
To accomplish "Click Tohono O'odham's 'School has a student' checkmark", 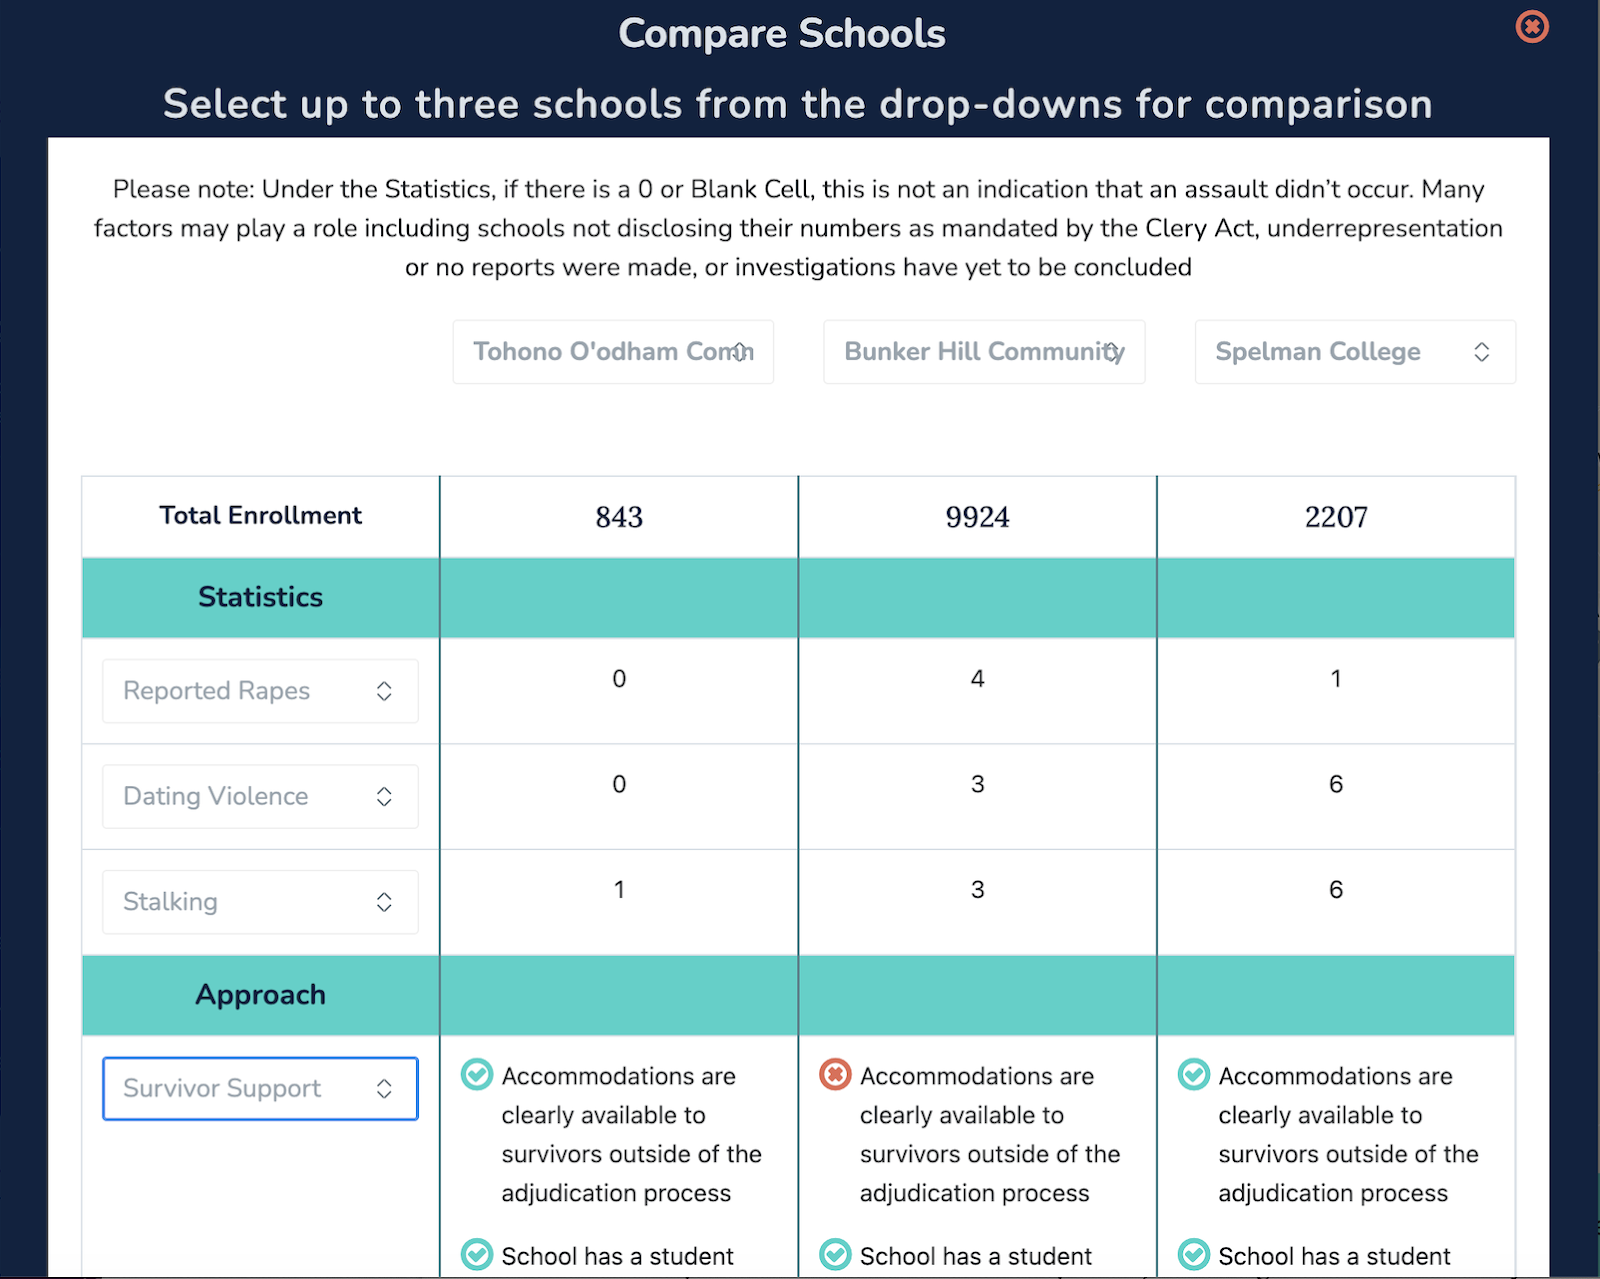I will pos(477,1254).
